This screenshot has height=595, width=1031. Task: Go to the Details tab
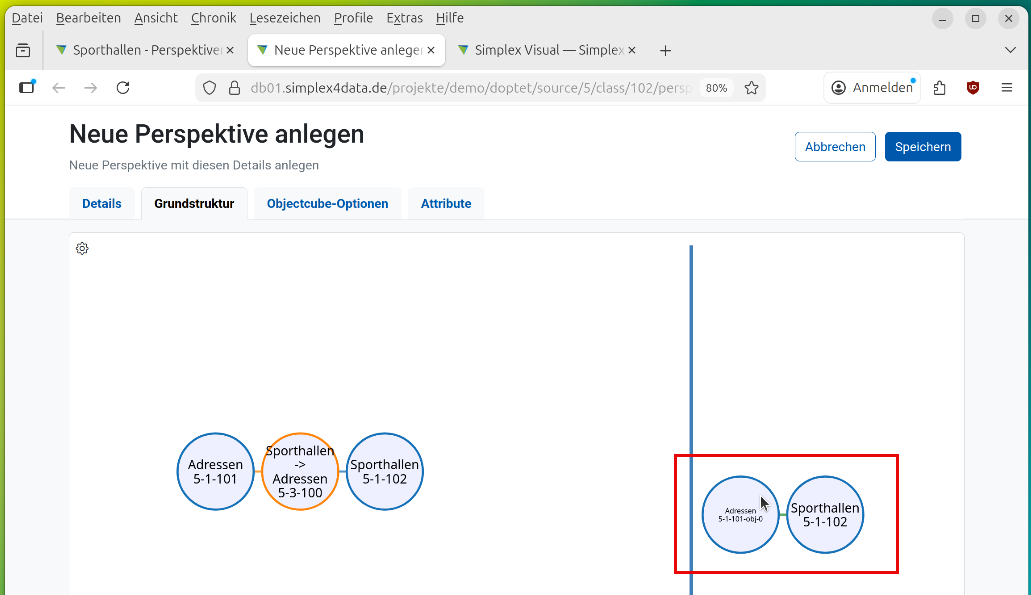tap(102, 204)
